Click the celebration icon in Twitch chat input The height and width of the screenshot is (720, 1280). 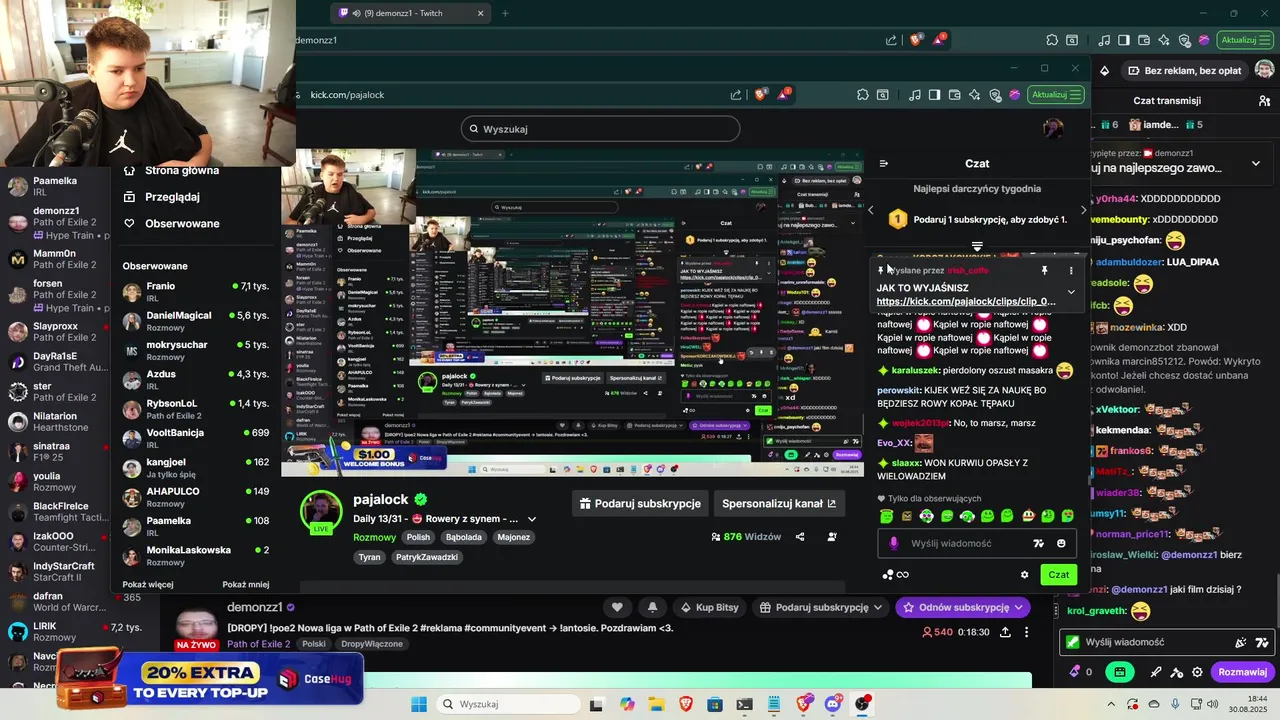1241,642
